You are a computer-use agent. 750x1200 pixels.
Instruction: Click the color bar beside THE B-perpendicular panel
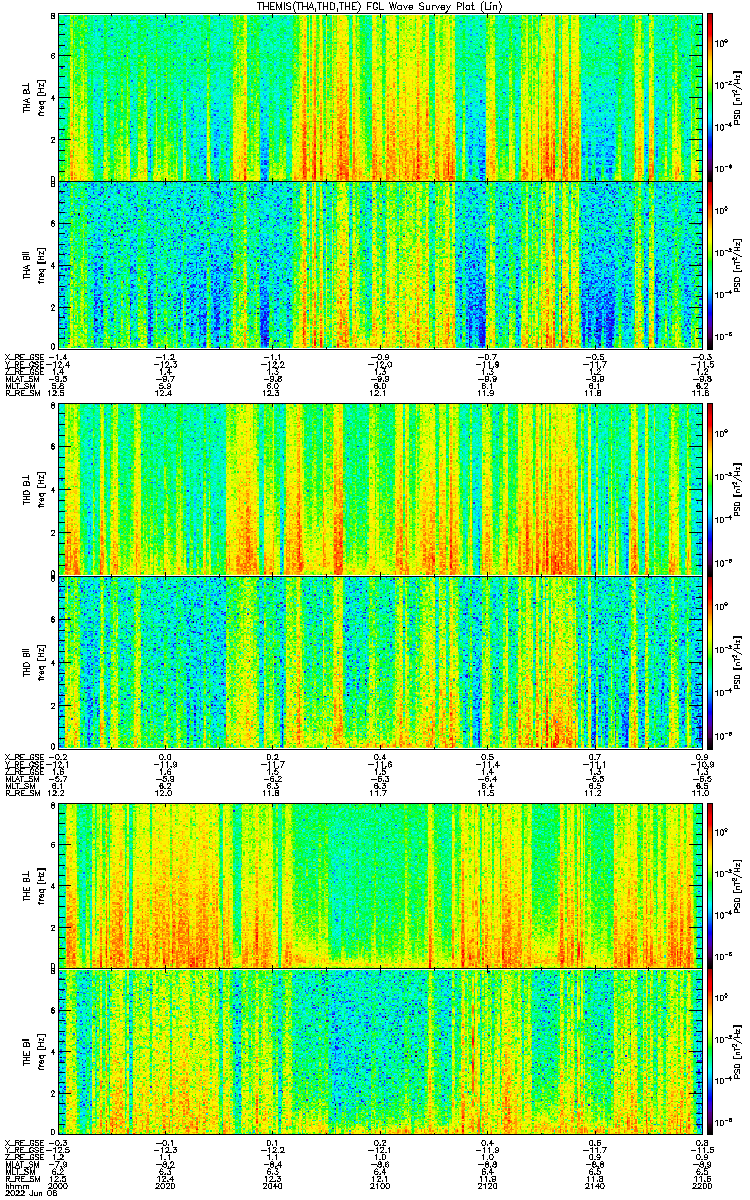tap(710, 884)
